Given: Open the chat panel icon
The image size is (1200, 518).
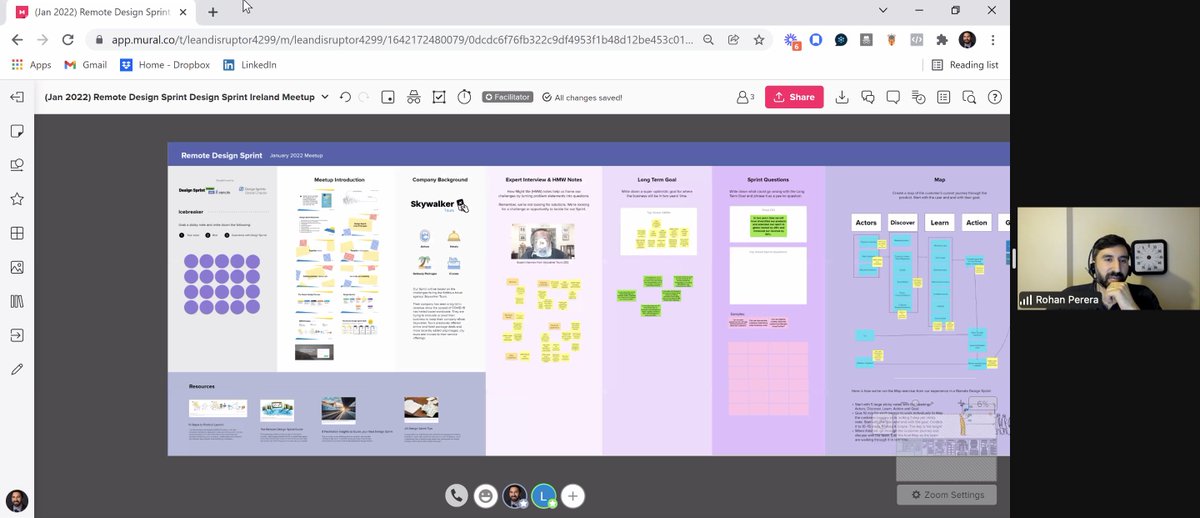Looking at the screenshot, I should click(868, 97).
